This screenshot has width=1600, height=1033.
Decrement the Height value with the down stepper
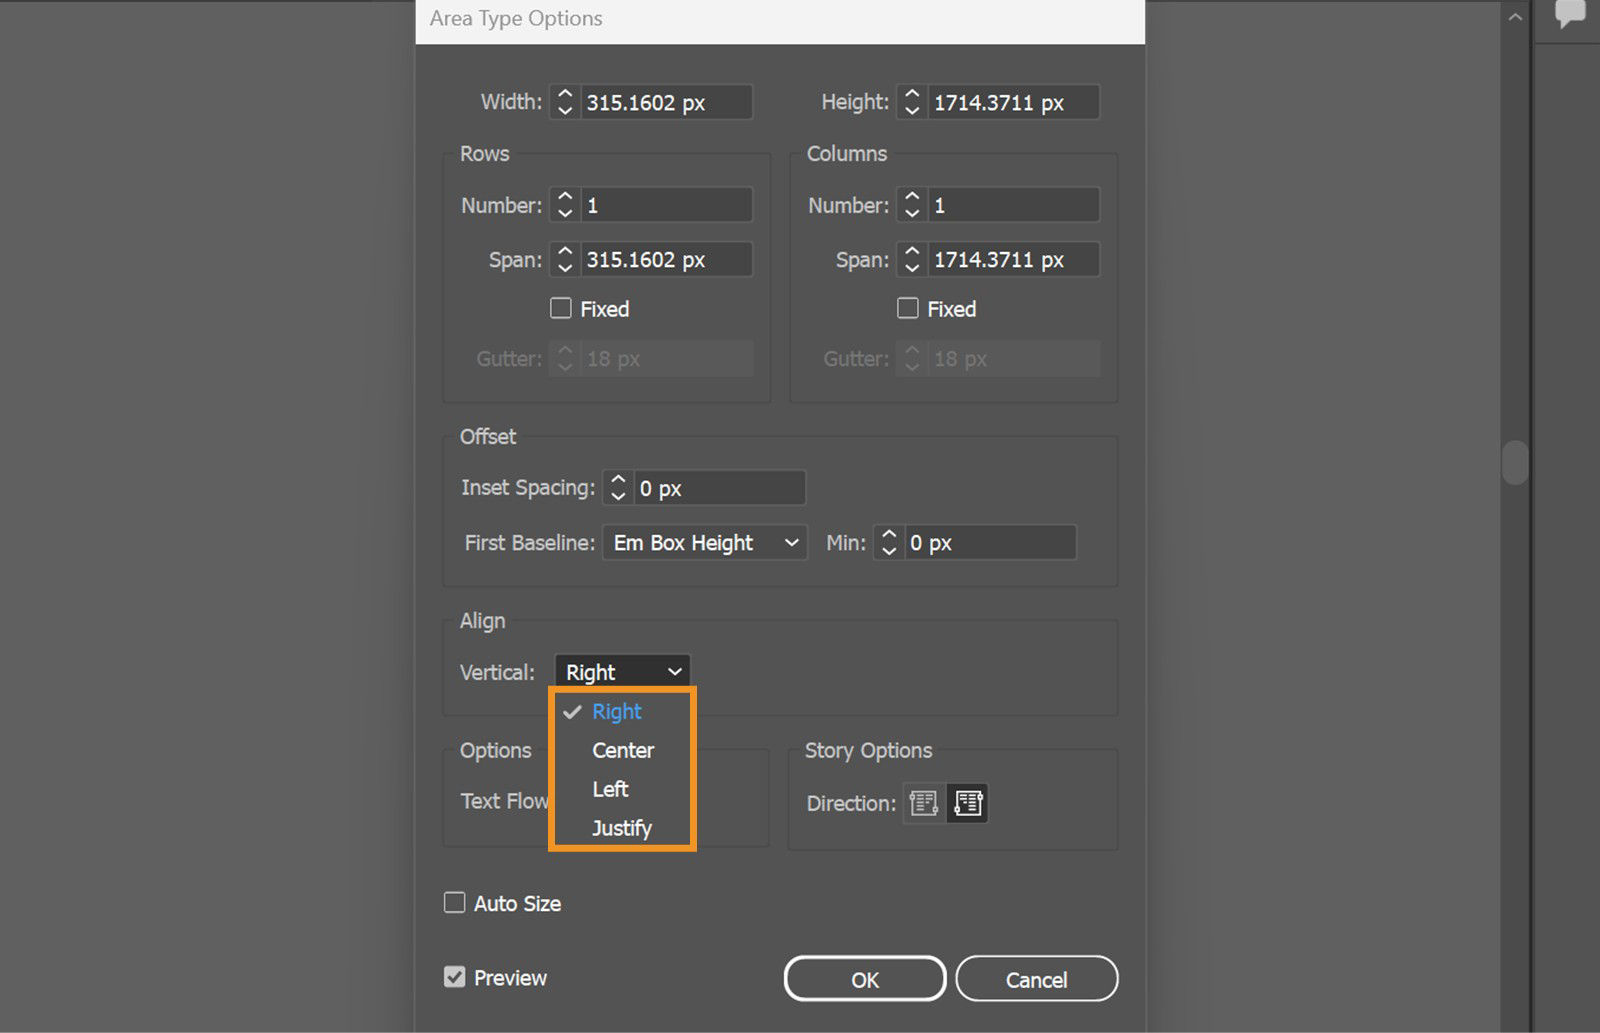click(911, 108)
